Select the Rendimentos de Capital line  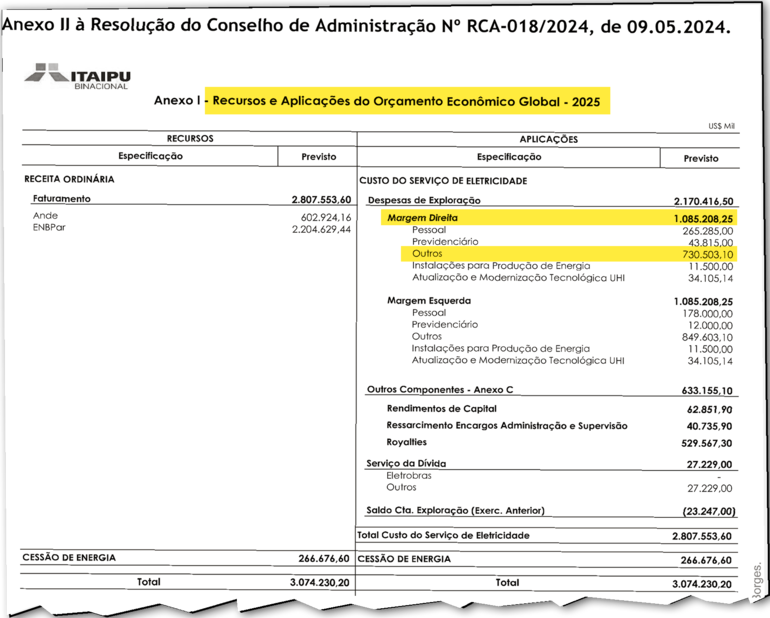pyautogui.click(x=439, y=408)
